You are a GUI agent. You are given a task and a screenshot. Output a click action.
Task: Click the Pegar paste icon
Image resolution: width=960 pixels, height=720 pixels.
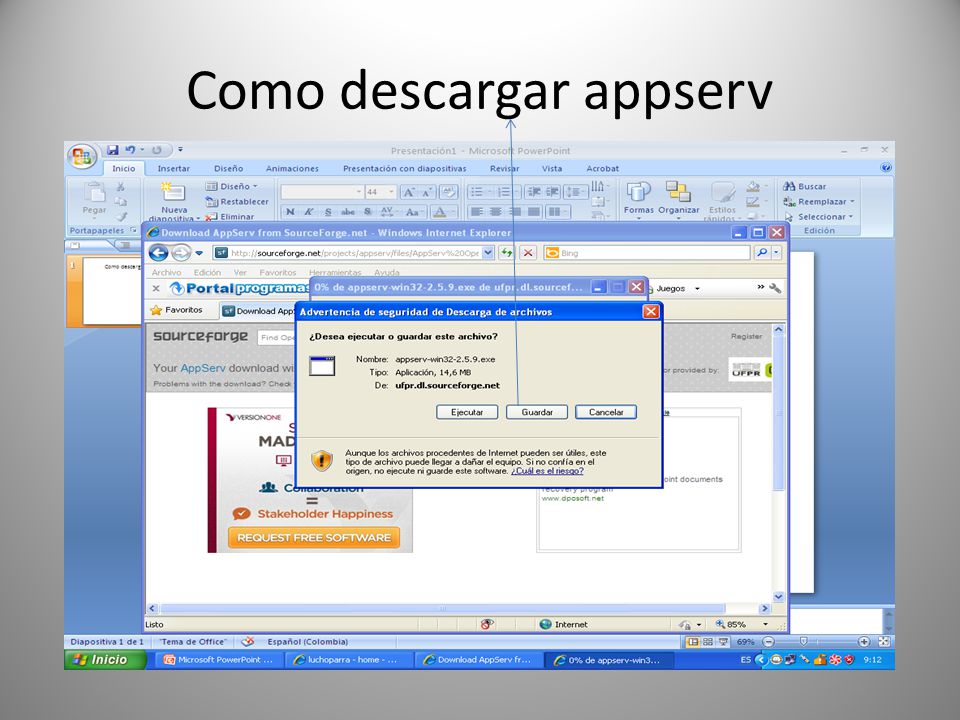click(x=94, y=193)
